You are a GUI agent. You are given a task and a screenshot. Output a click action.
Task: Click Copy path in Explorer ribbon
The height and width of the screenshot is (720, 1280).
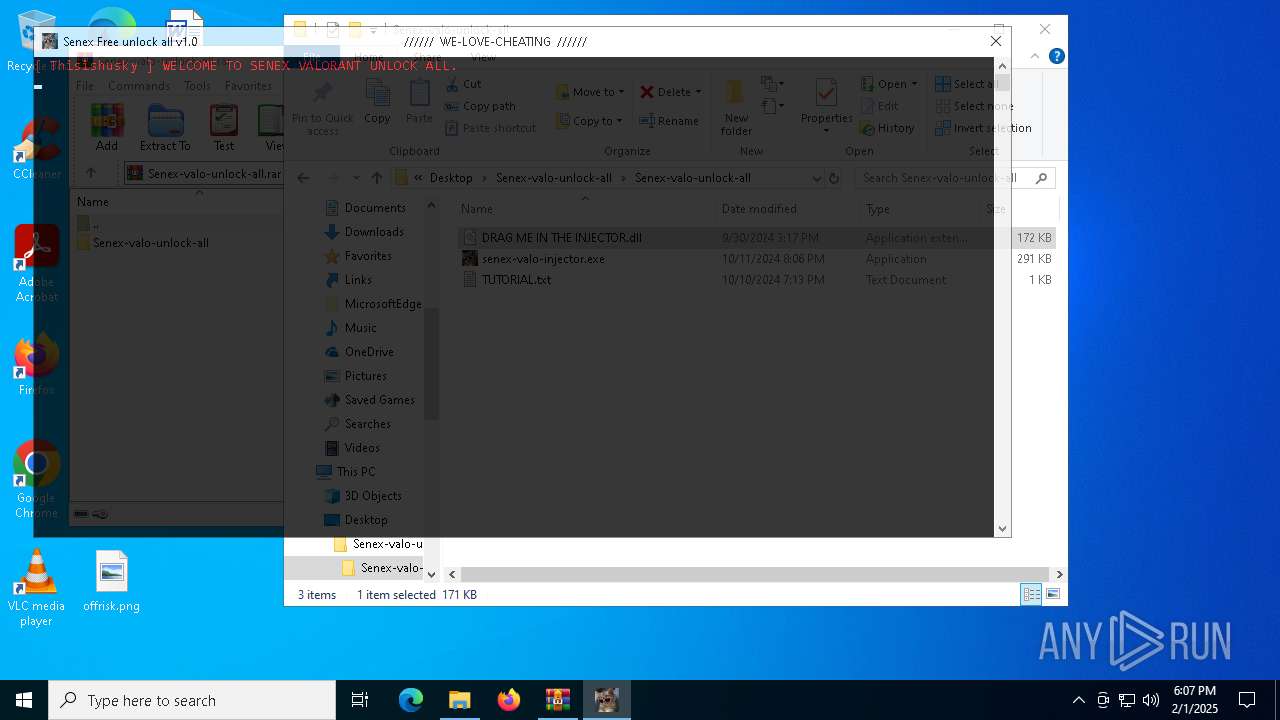pyautogui.click(x=480, y=106)
